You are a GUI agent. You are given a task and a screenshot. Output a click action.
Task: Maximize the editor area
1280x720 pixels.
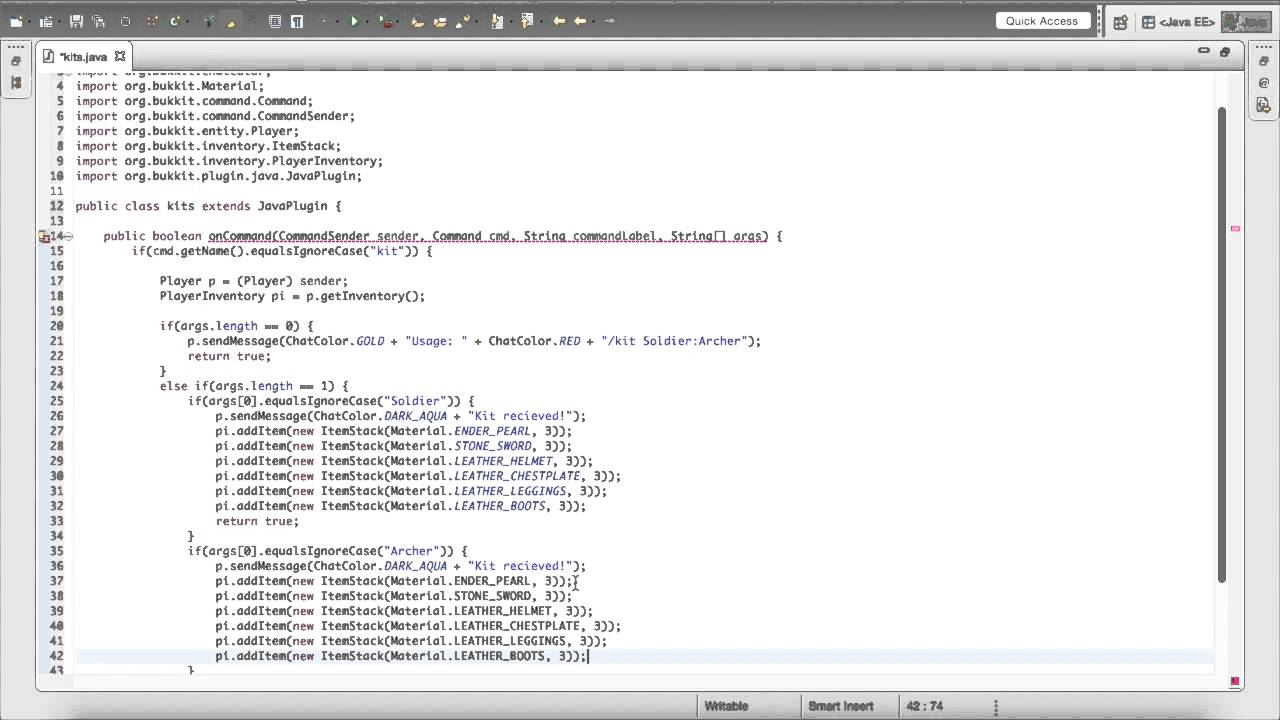[x=1224, y=52]
